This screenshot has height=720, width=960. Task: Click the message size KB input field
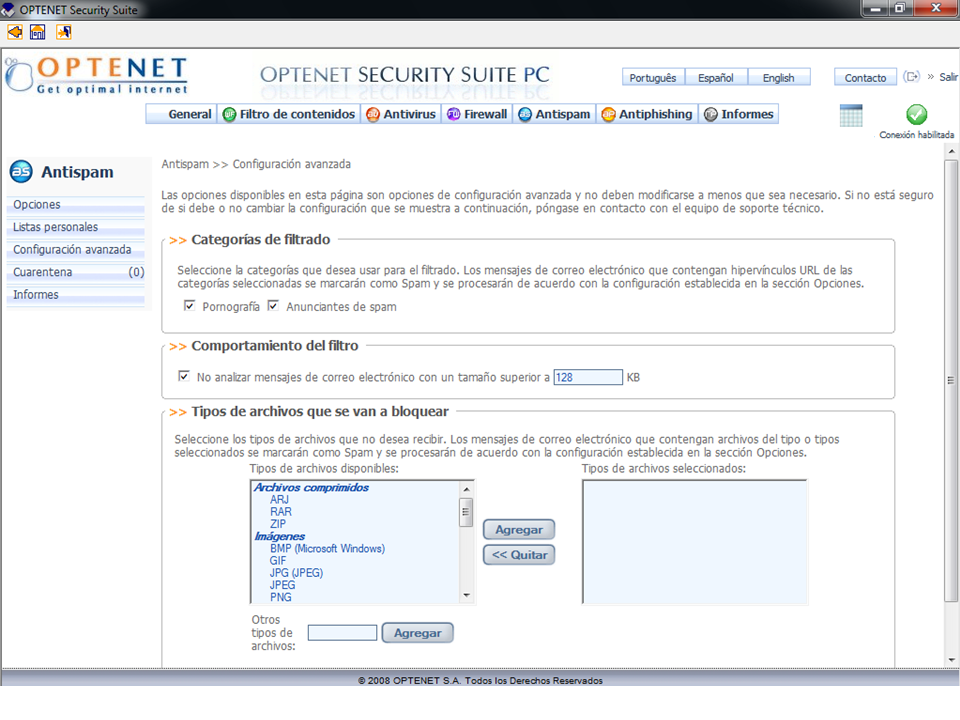coord(588,377)
